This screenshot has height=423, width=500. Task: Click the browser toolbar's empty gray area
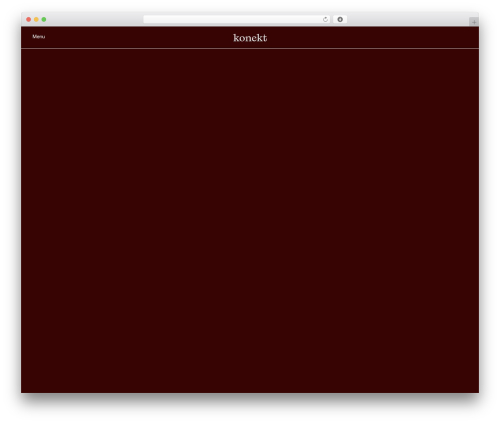tap(407, 19)
